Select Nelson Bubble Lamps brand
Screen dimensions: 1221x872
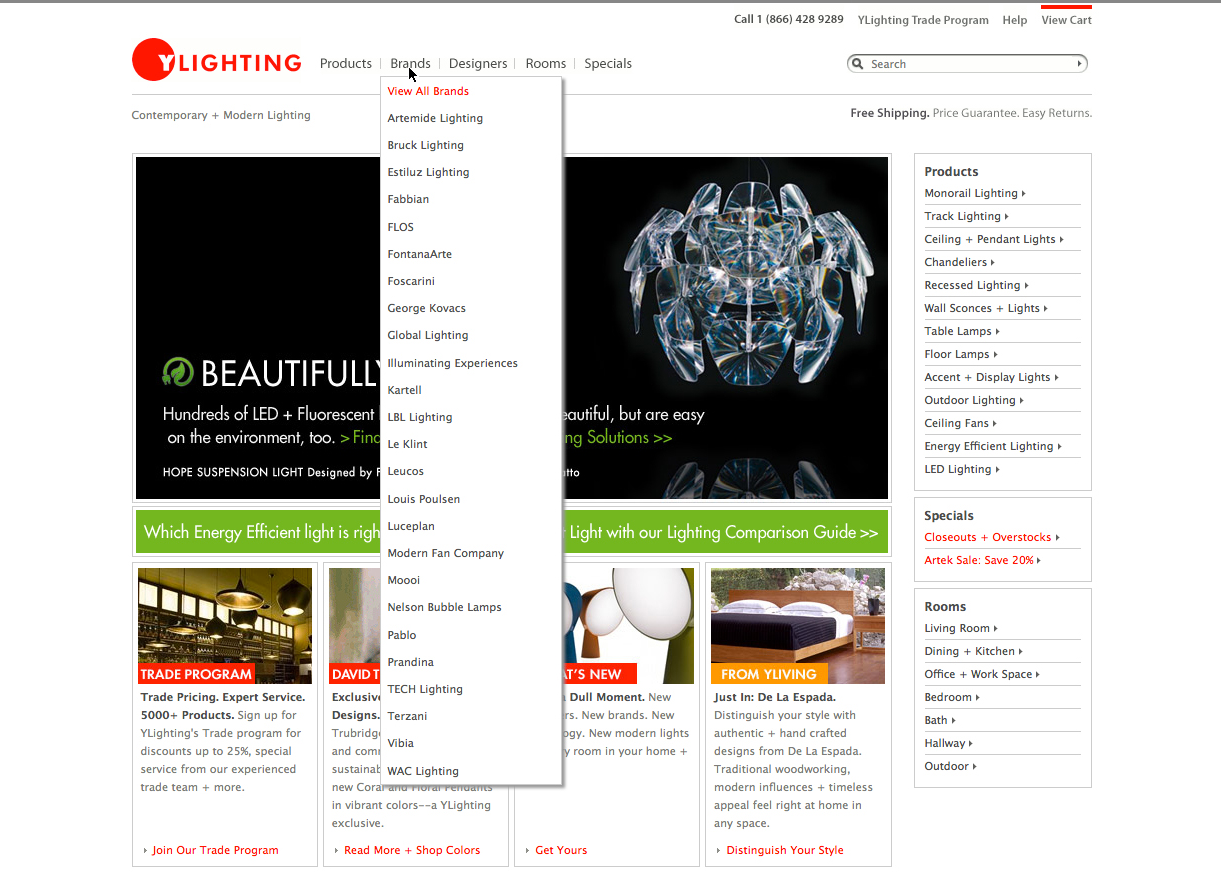(445, 607)
